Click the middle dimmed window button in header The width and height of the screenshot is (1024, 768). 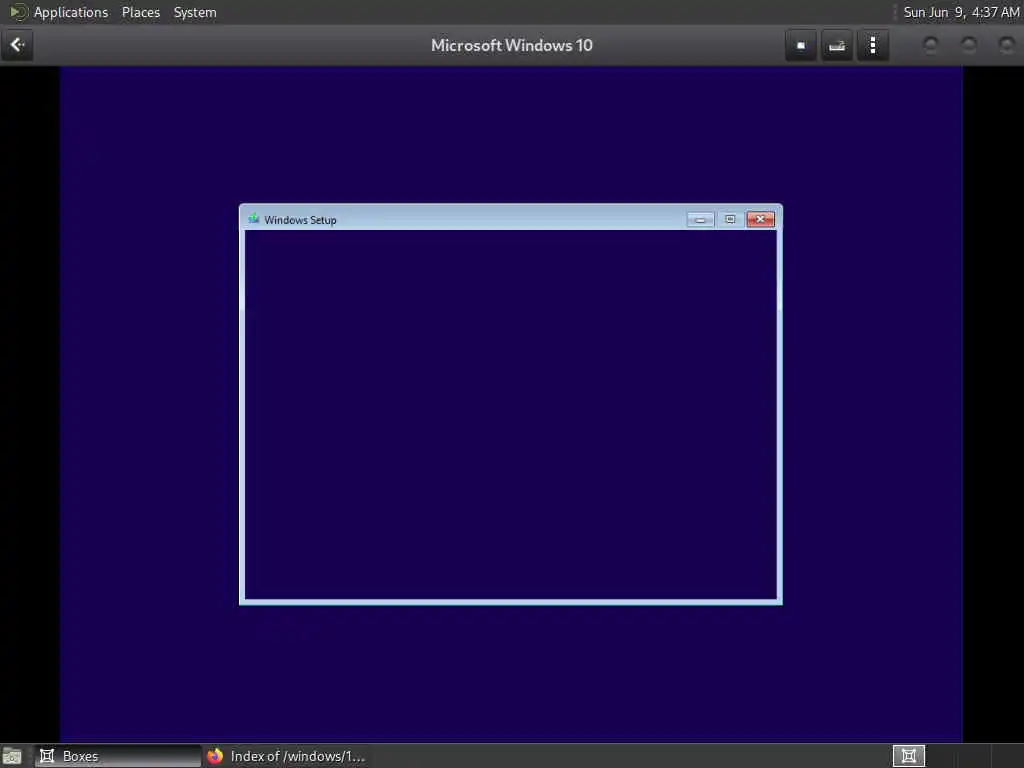(968, 45)
